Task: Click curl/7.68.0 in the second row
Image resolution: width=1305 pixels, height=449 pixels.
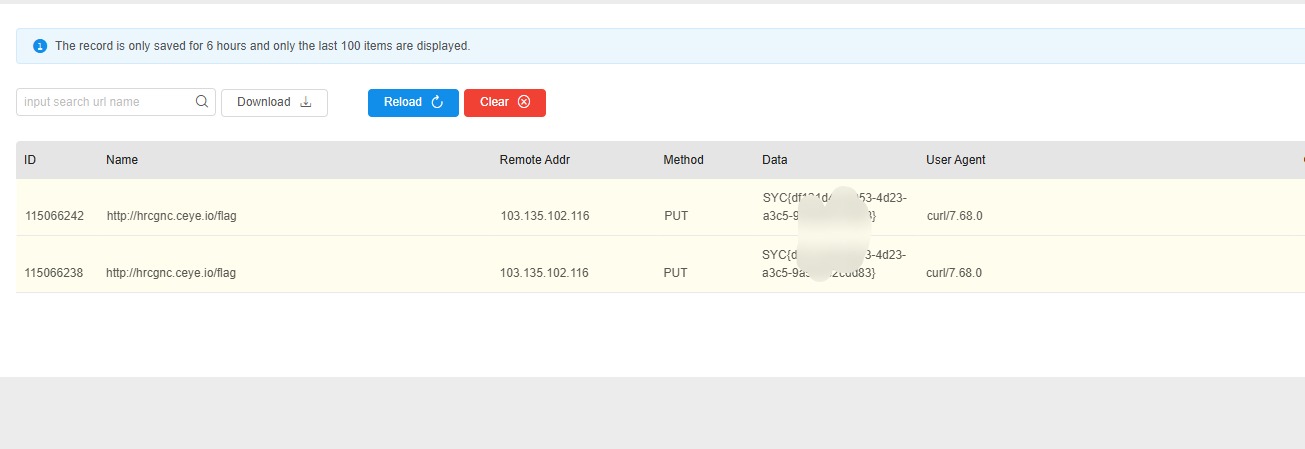Action: coord(954,273)
